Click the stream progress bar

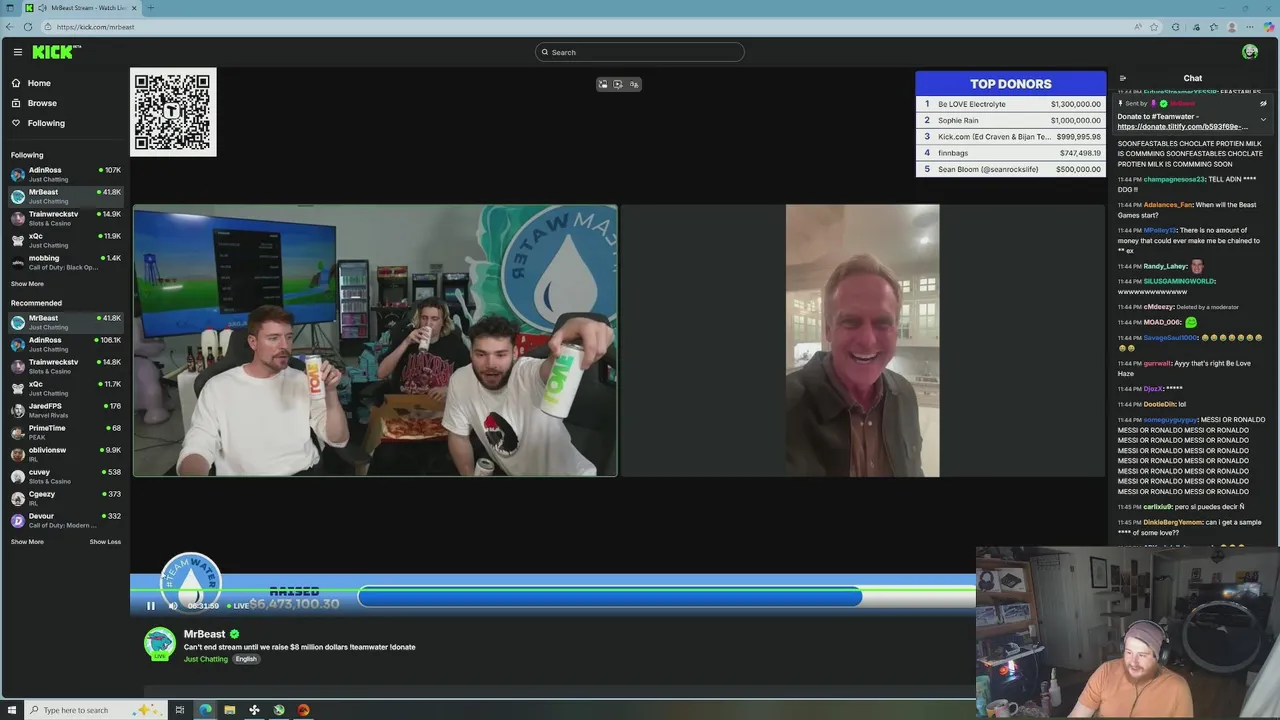(x=553, y=590)
